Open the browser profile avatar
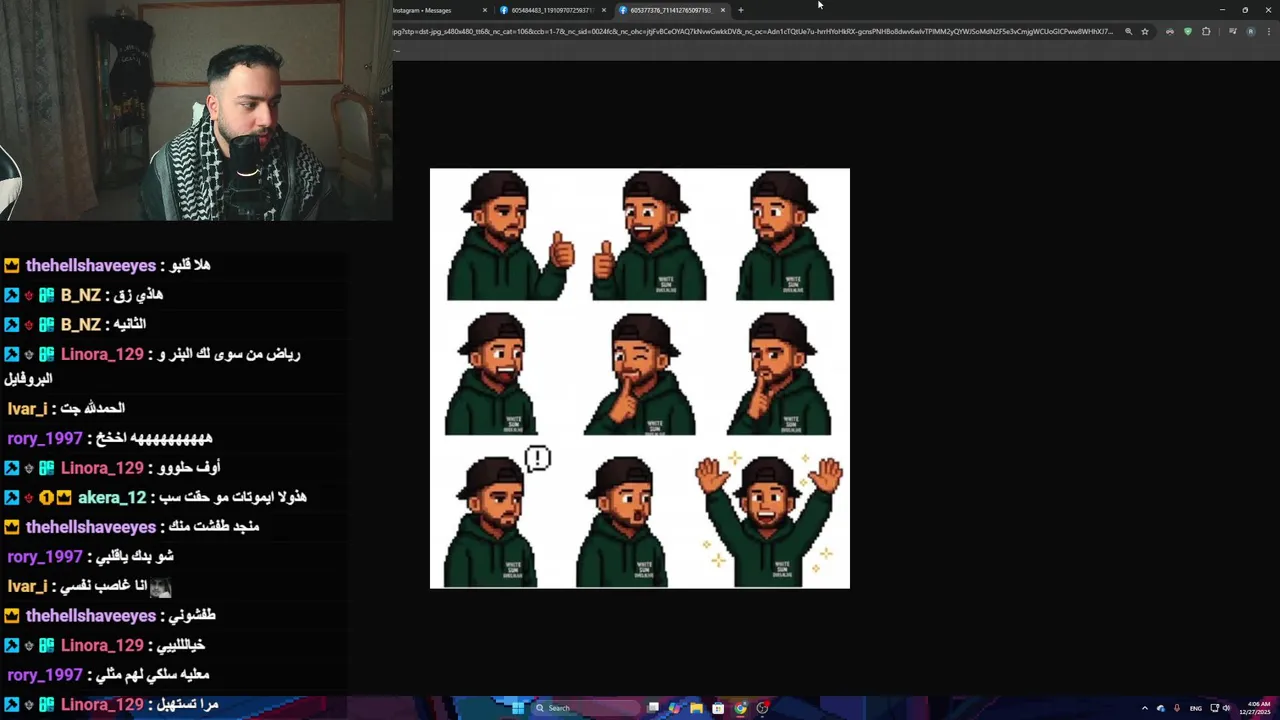Viewport: 1280px width, 720px height. [1250, 31]
